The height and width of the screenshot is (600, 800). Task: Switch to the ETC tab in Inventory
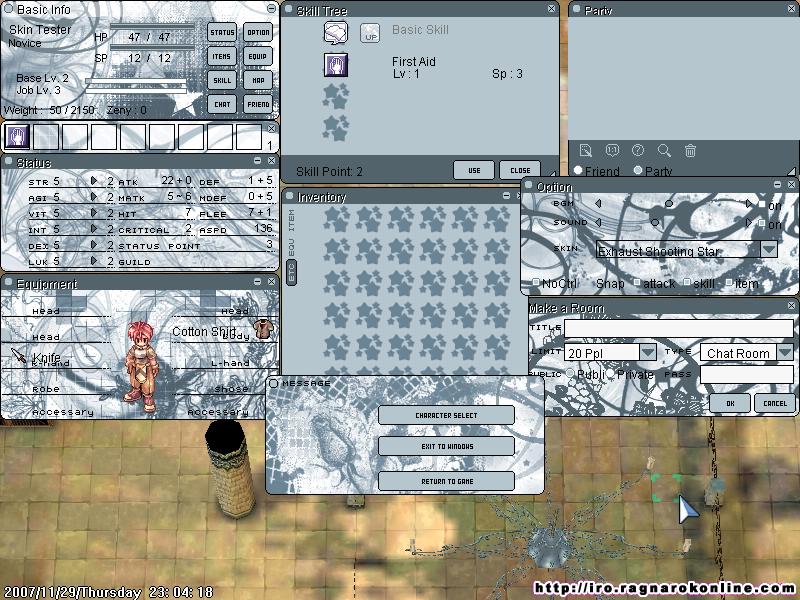pyautogui.click(x=291, y=273)
